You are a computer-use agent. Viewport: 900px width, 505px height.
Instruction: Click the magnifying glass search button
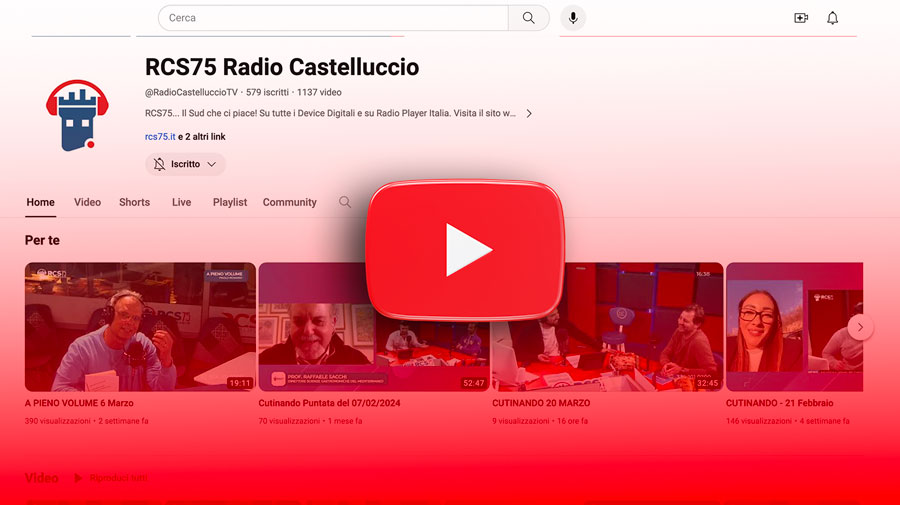(529, 18)
